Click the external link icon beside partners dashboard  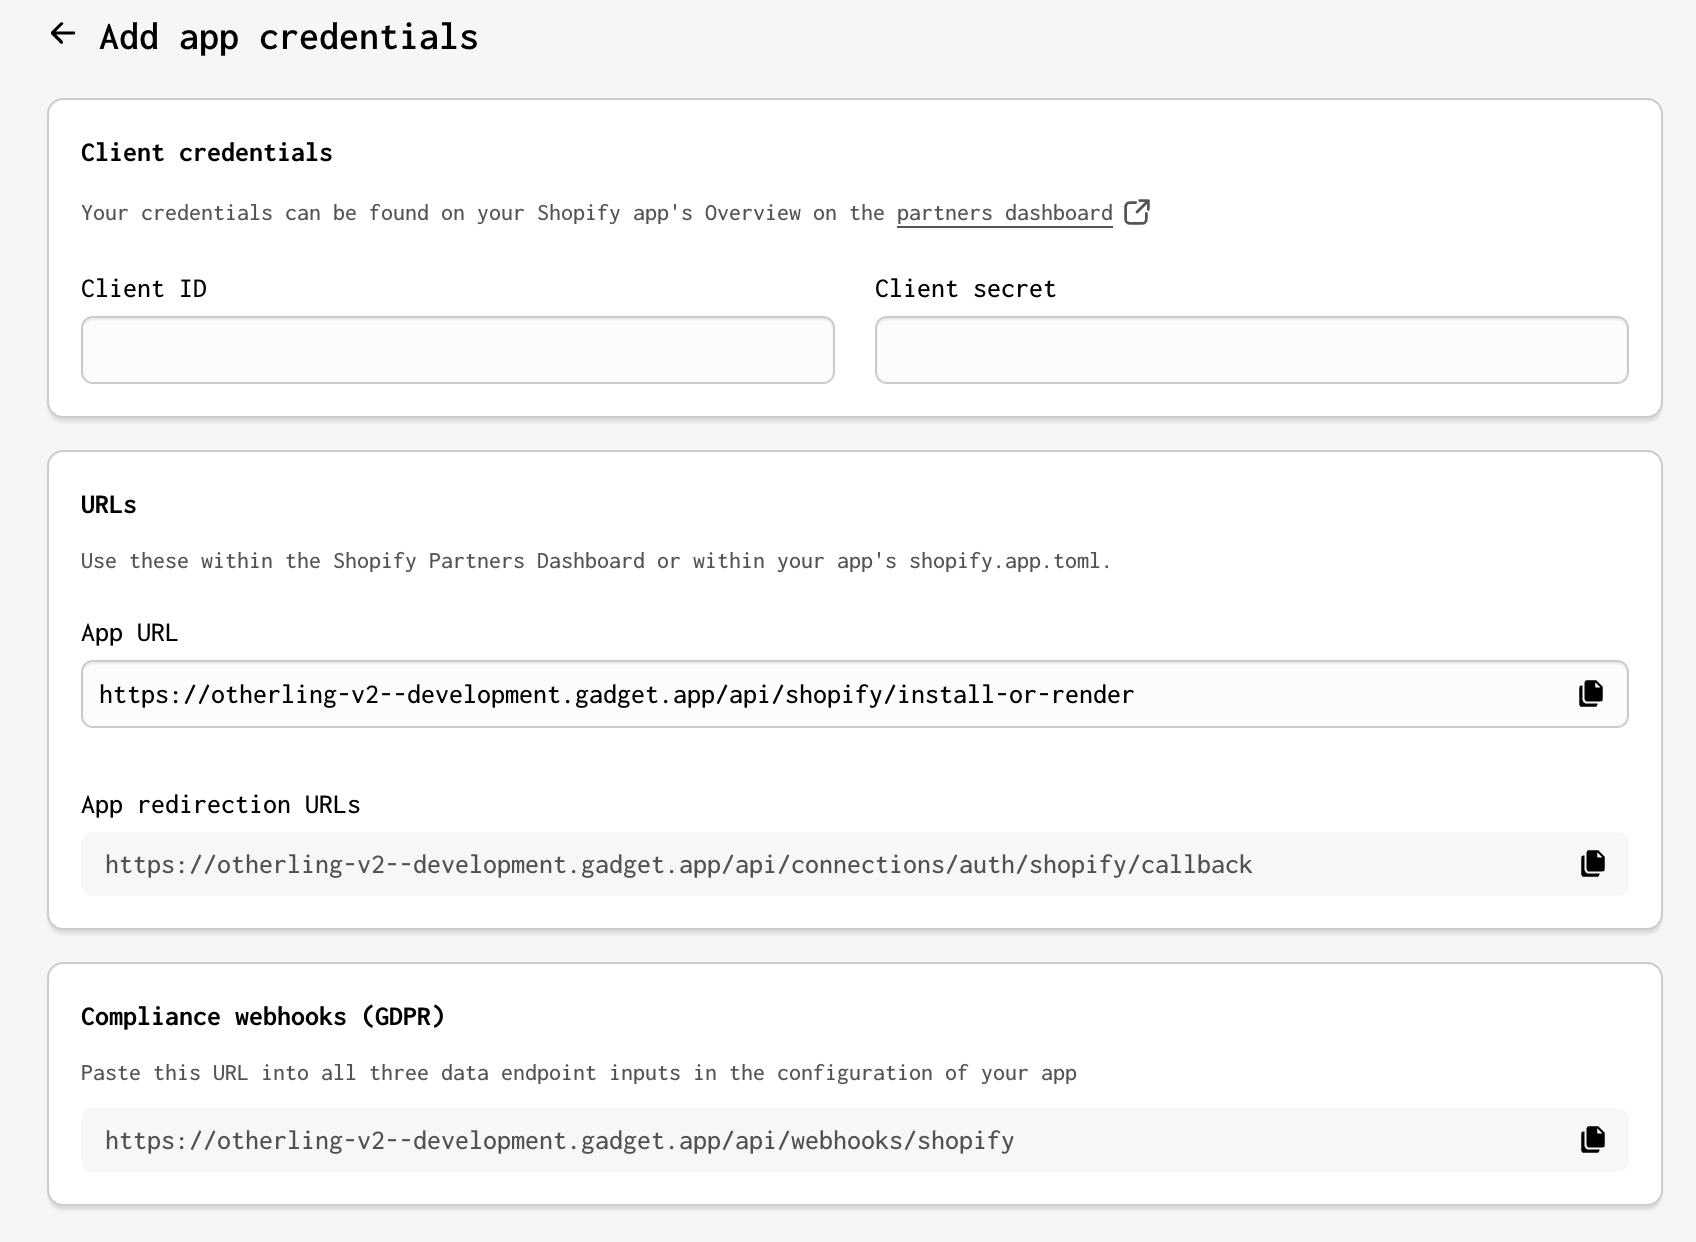[1137, 212]
